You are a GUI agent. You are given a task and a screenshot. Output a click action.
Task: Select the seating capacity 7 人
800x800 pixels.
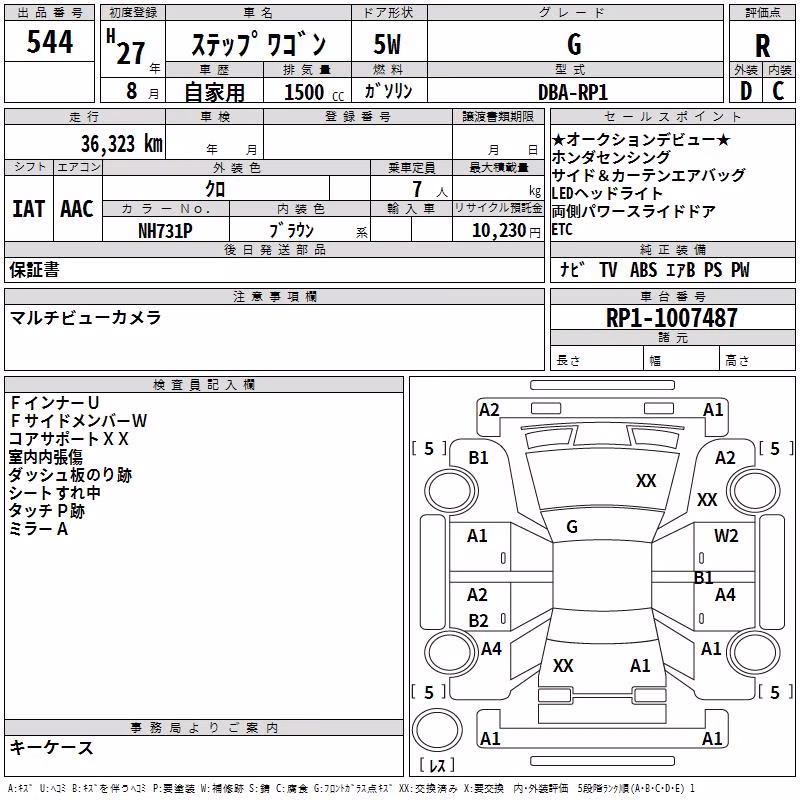(x=430, y=189)
